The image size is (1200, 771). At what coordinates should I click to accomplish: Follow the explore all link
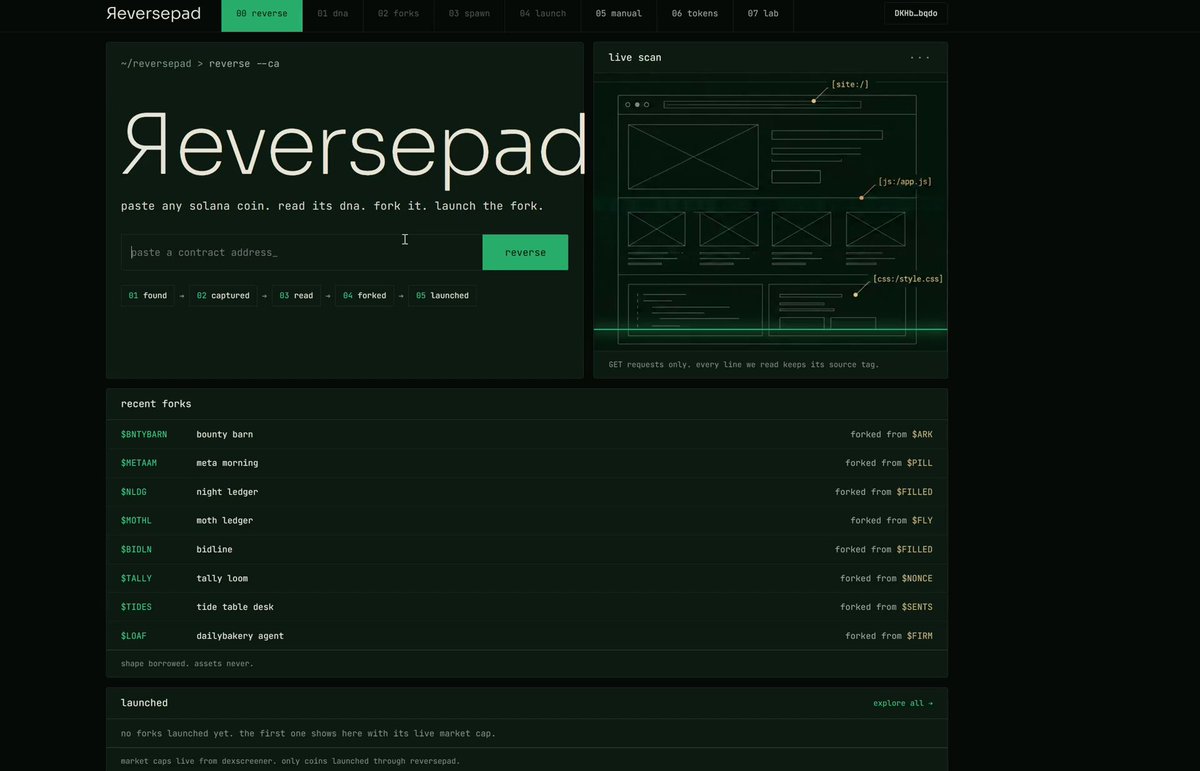coord(903,703)
